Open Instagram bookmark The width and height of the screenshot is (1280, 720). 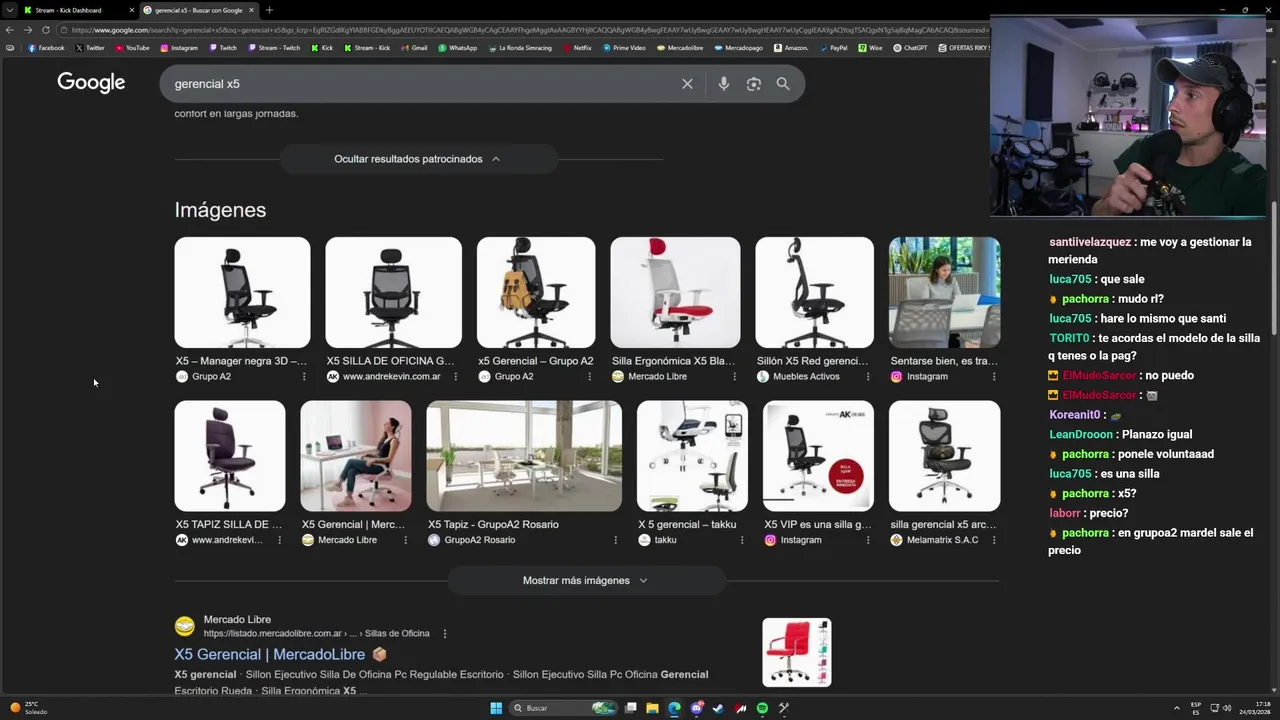[179, 48]
